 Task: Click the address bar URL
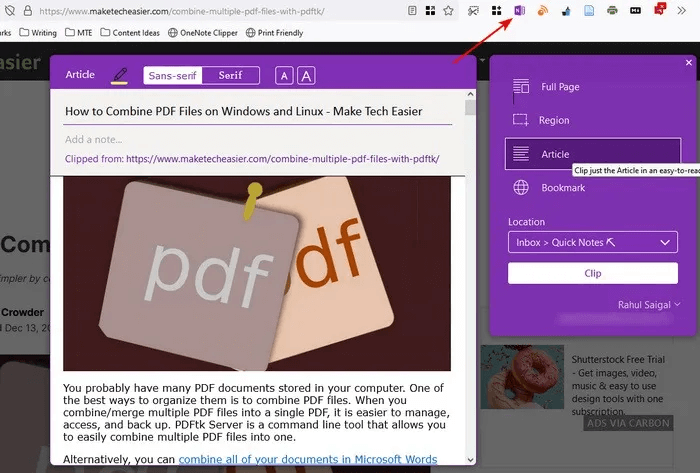182,11
